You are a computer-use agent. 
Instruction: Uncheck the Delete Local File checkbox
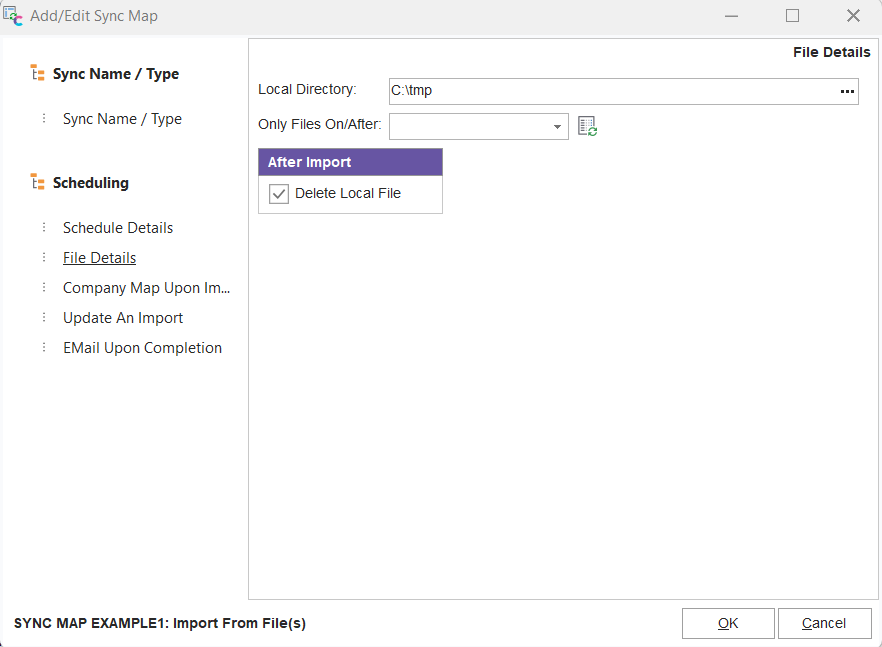click(x=279, y=194)
